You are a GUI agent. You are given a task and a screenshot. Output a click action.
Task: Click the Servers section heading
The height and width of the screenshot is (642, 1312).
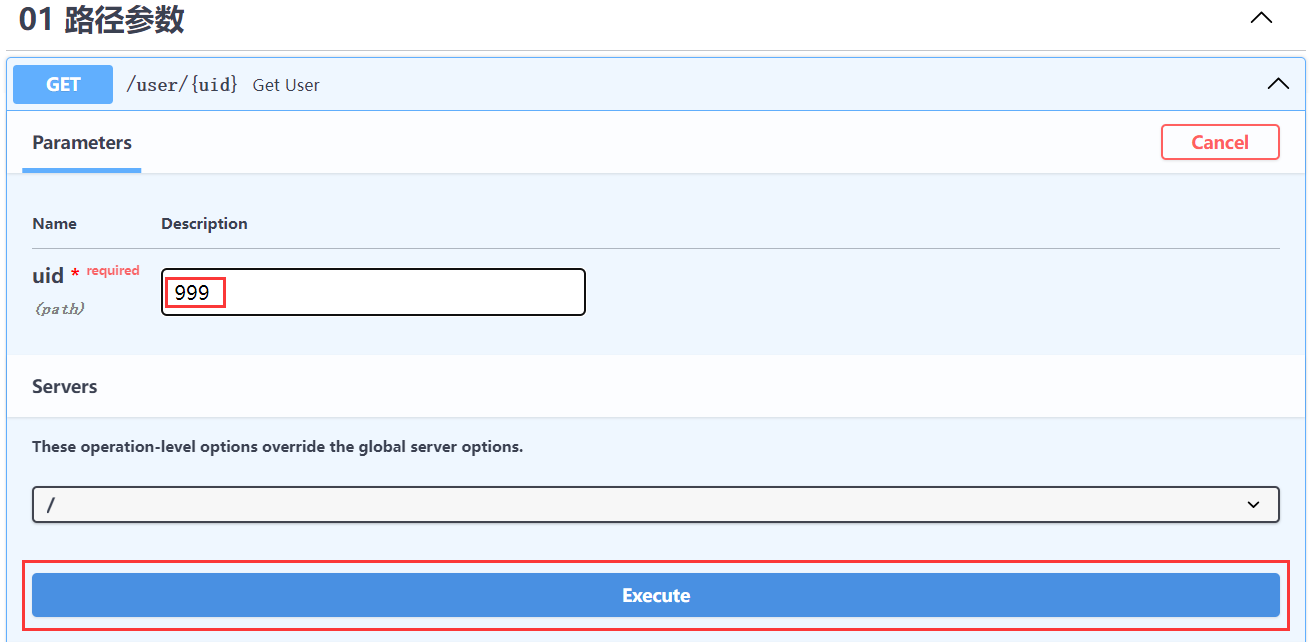65,387
